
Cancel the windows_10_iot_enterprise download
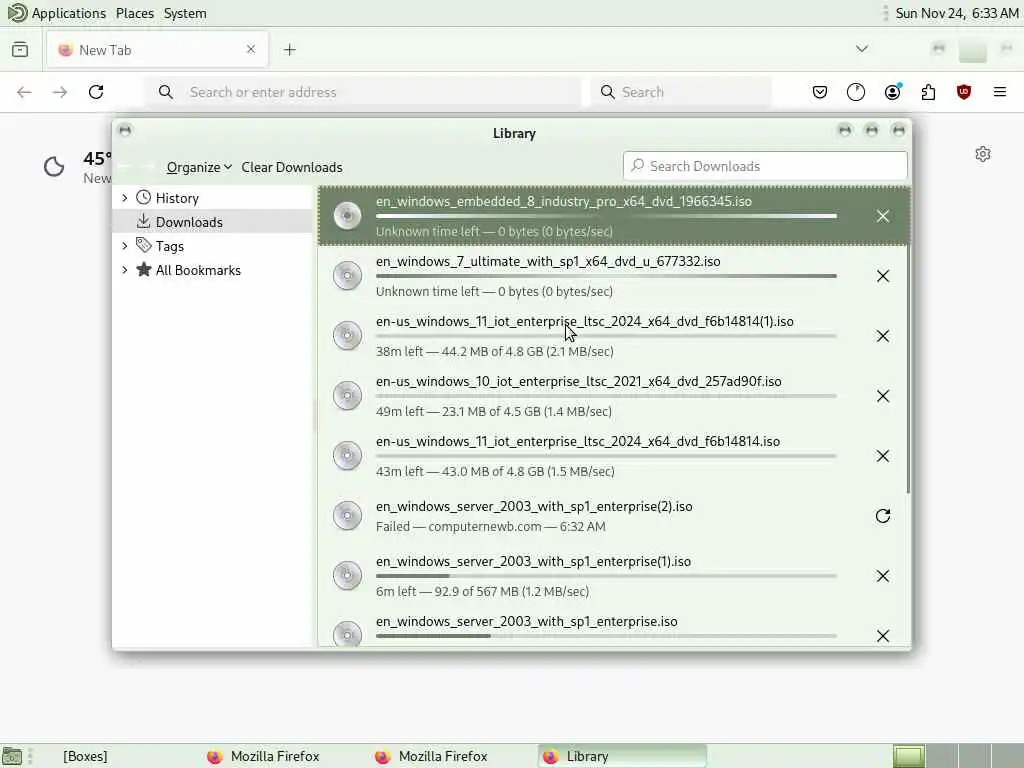(x=882, y=396)
